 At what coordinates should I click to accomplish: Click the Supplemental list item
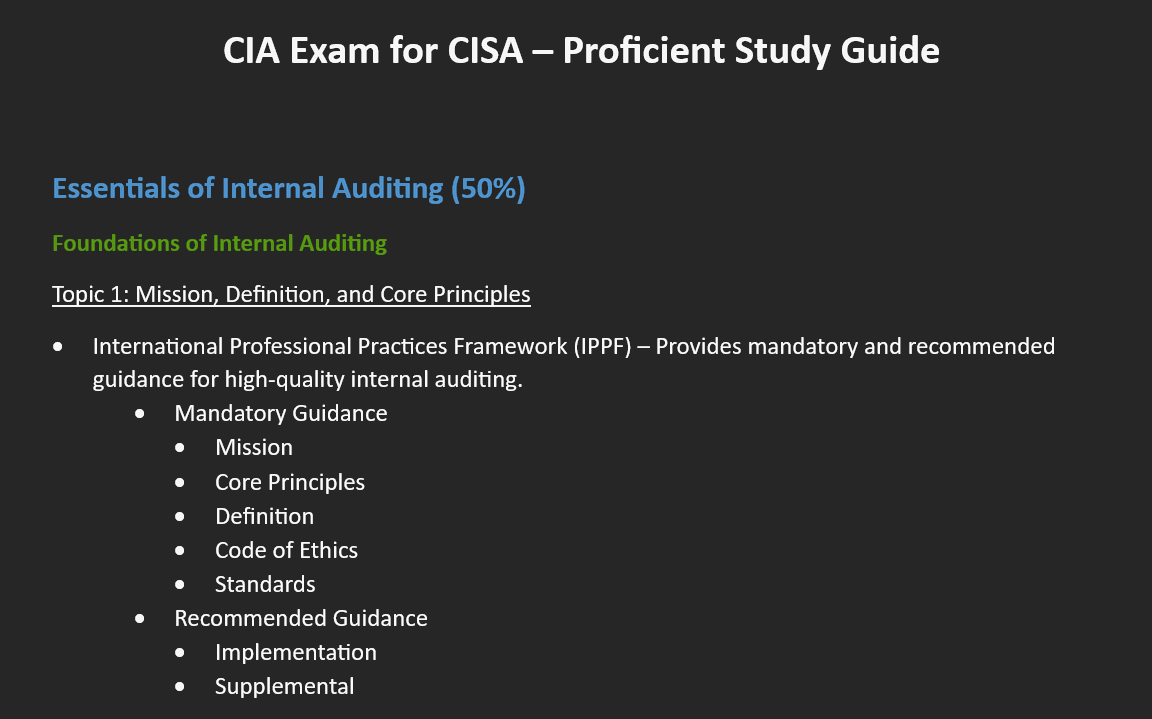pyautogui.click(x=284, y=686)
